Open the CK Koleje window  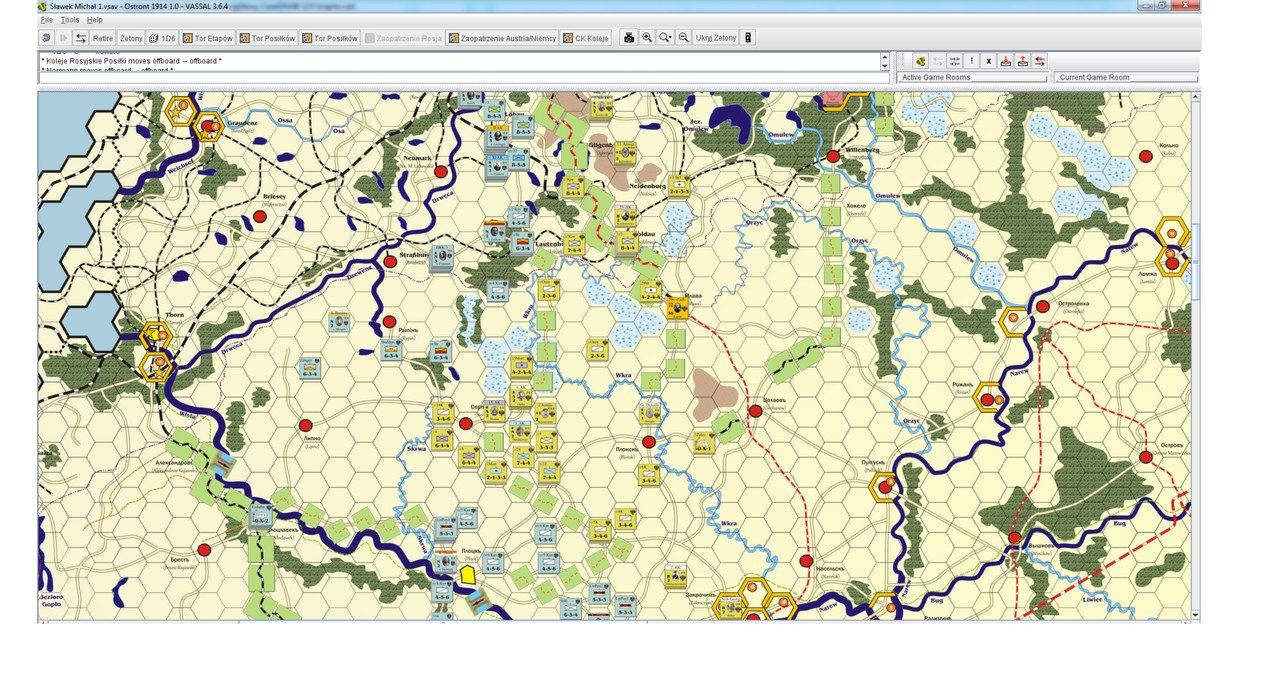586,38
